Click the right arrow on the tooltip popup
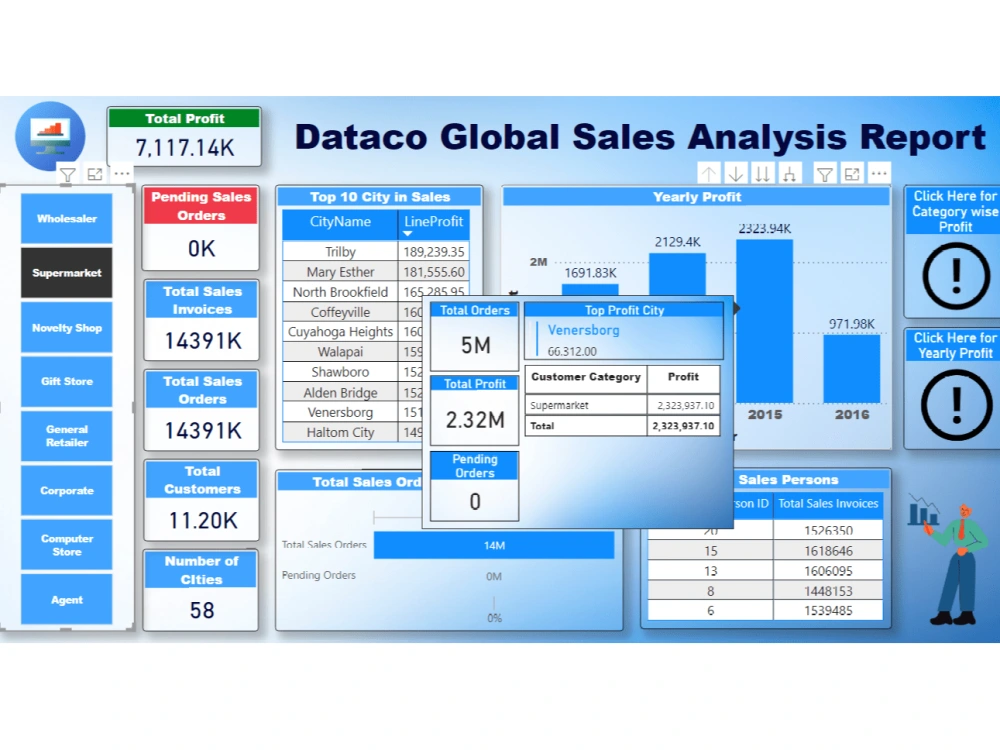1000x750 pixels. pyautogui.click(x=736, y=309)
